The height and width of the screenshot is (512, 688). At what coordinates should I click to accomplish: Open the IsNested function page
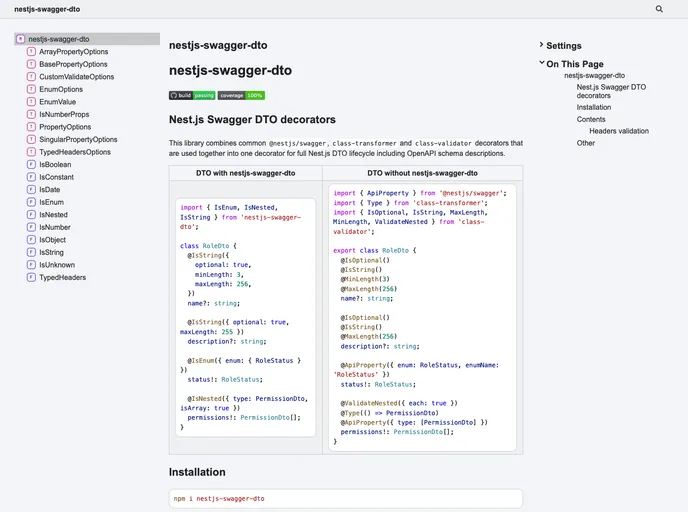click(x=54, y=215)
